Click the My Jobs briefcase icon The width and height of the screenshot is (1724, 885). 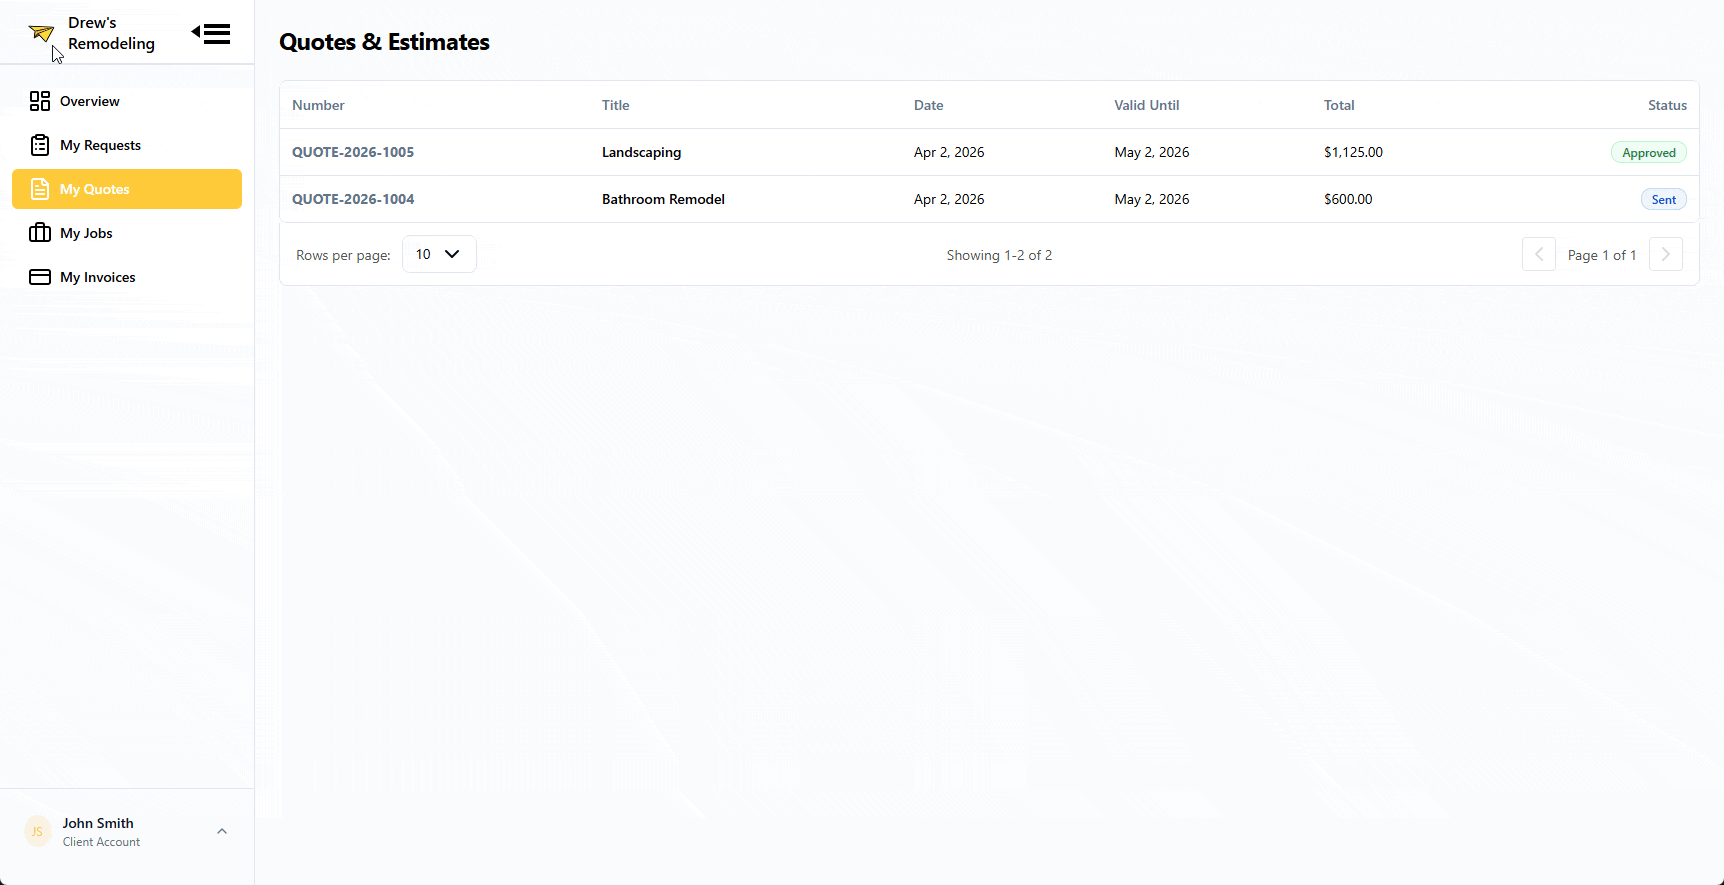tap(40, 233)
